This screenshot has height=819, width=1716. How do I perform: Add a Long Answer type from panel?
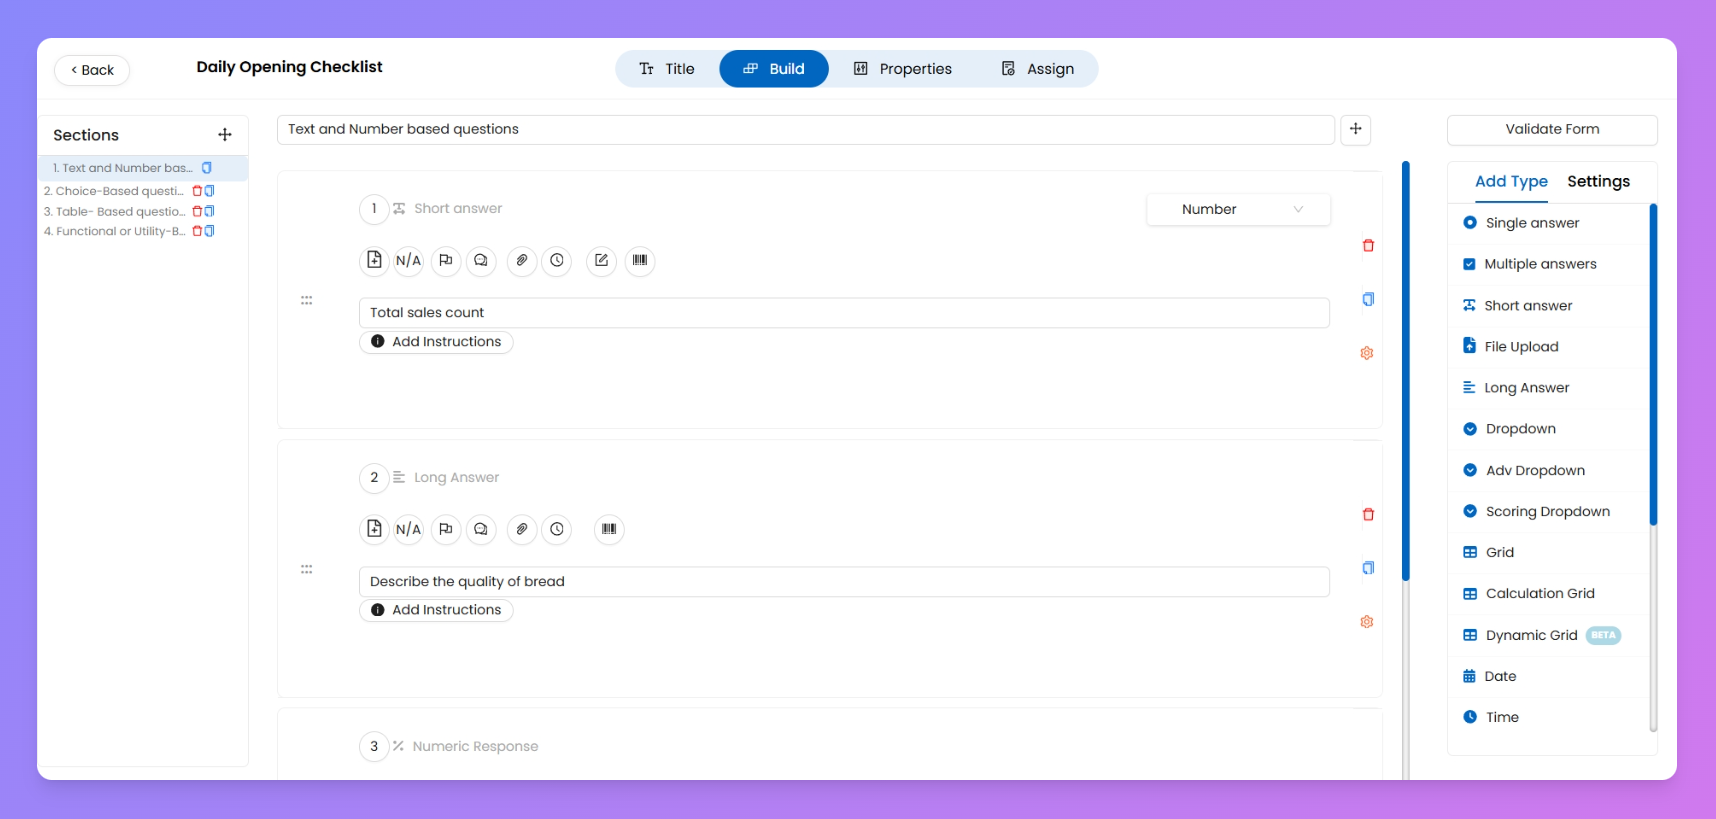pyautogui.click(x=1548, y=388)
